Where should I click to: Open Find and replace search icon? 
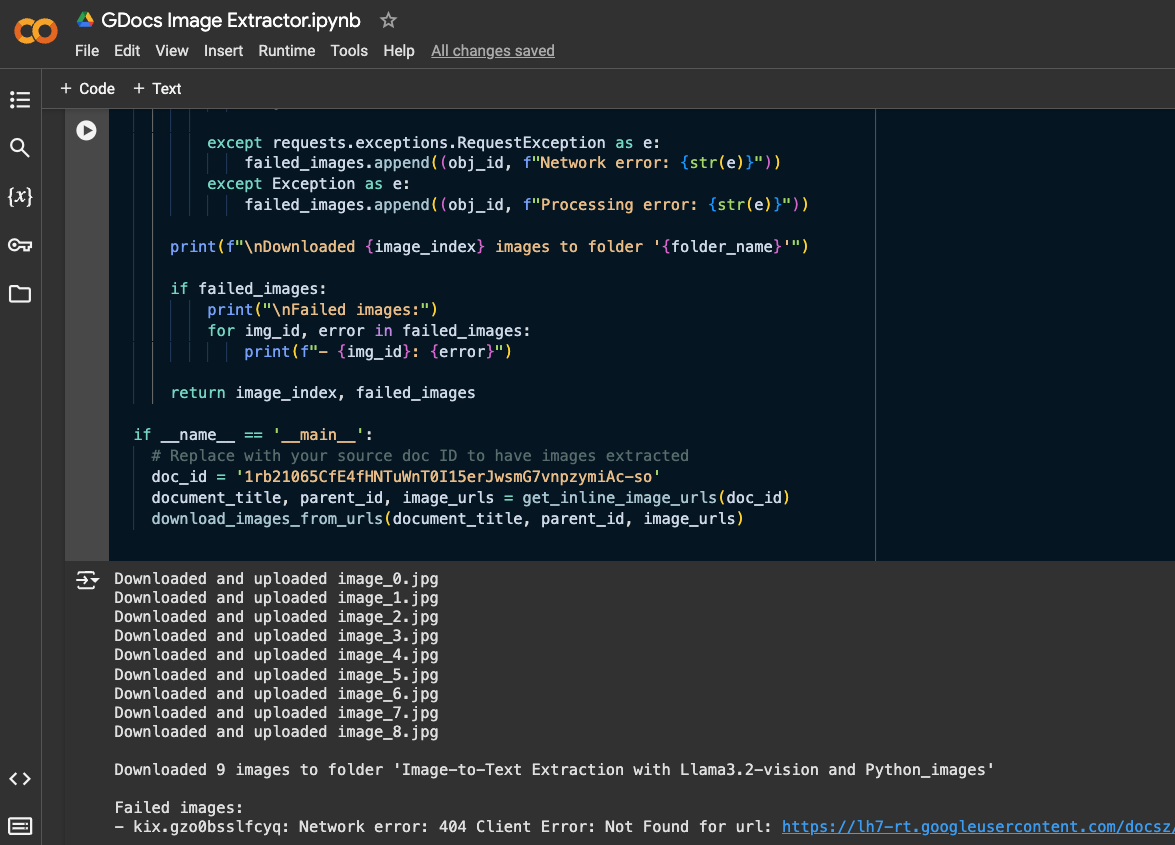point(20,148)
